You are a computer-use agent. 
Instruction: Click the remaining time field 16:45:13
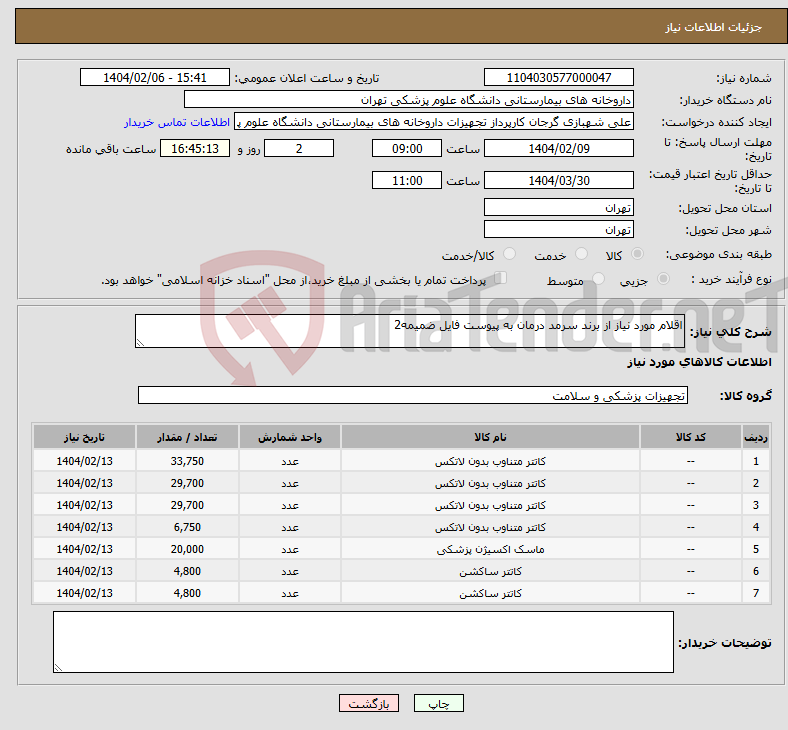point(195,148)
